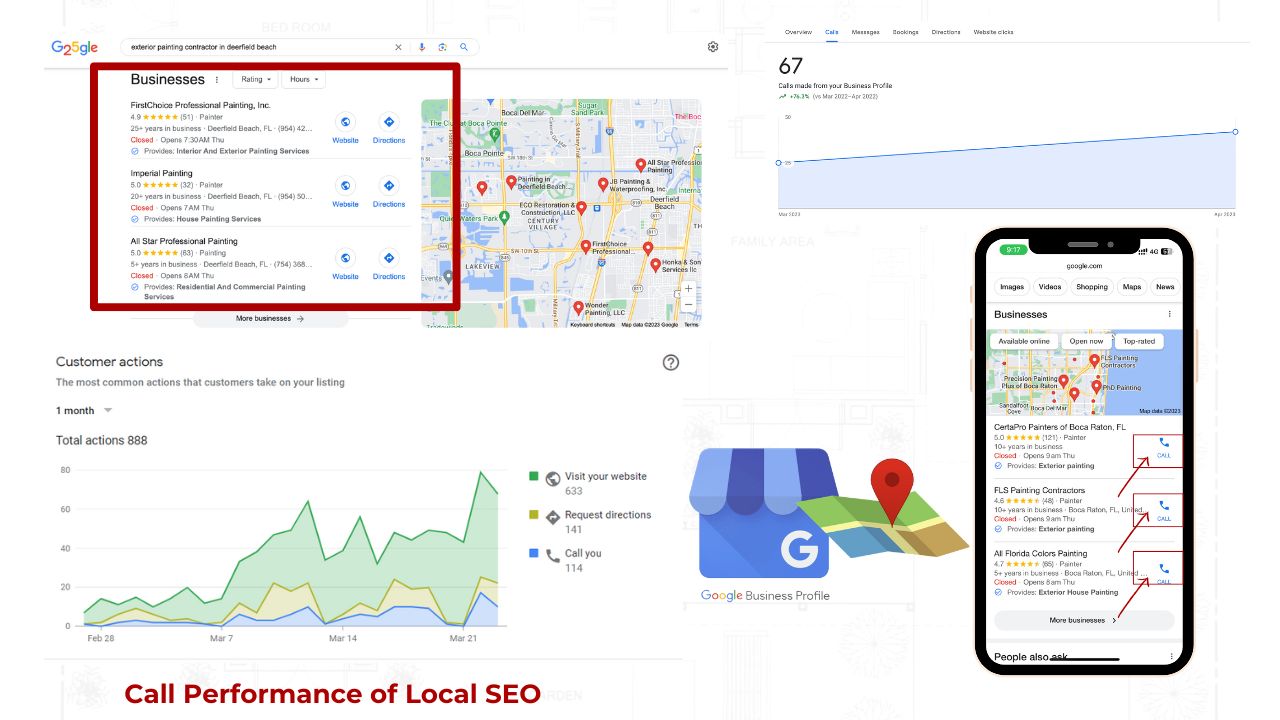This screenshot has height=720, width=1280.
Task: Call CertaPro Painters of Boca Raton on phone
Action: [1163, 447]
